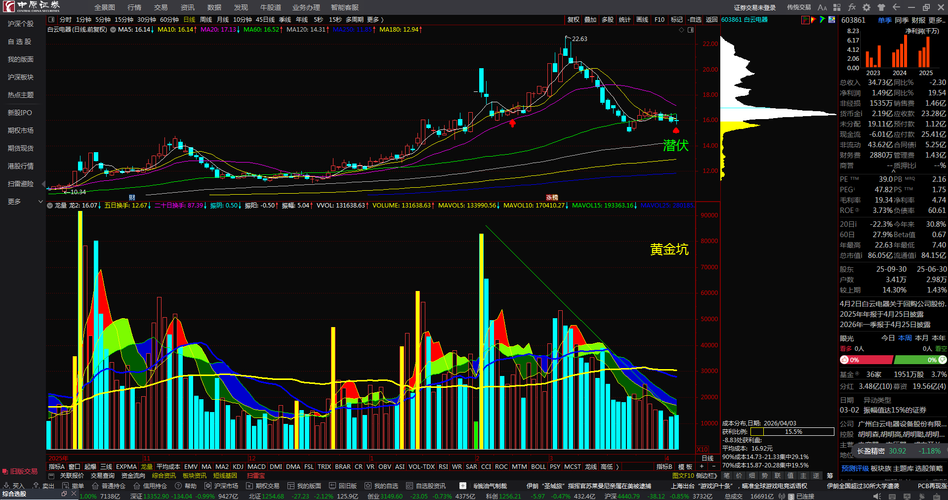Open the settings gear icon
Screen dimensions: 948x500
coord(866,7)
